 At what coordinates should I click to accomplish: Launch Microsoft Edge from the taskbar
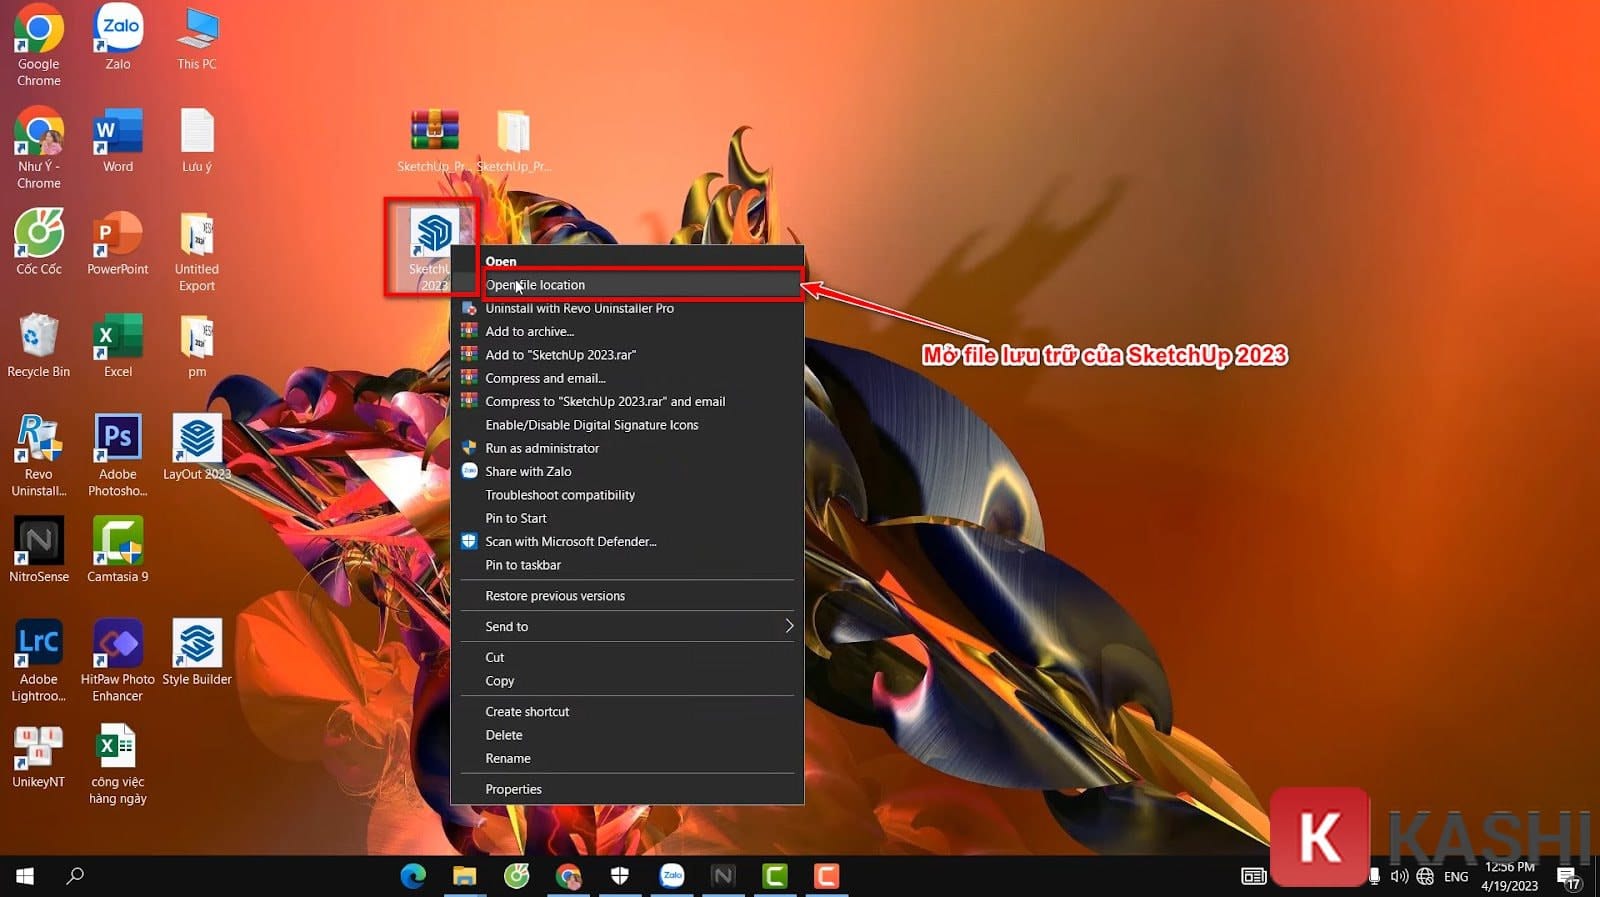(x=413, y=876)
